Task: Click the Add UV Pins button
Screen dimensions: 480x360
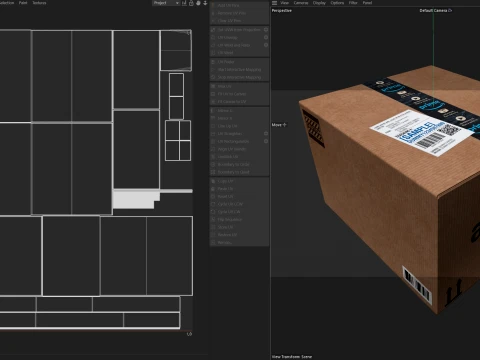Action: tap(239, 6)
